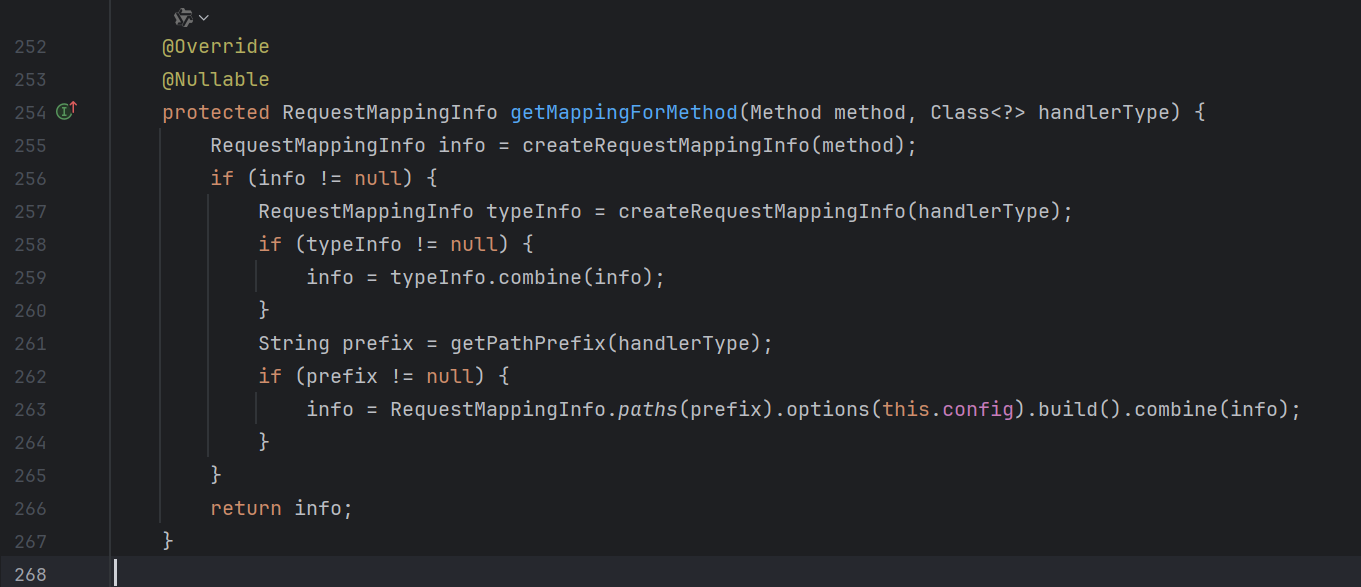This screenshot has height=587, width=1361.
Task: Open the dropdown chevron beside the AI inlay icon
Action: (x=204, y=17)
